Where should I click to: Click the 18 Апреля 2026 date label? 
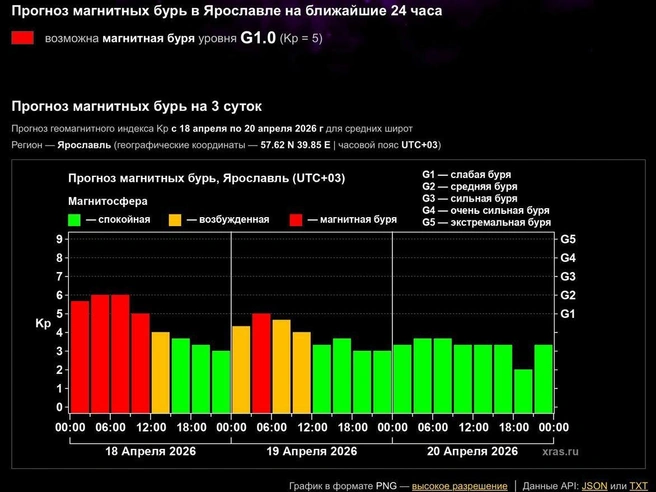(151, 451)
